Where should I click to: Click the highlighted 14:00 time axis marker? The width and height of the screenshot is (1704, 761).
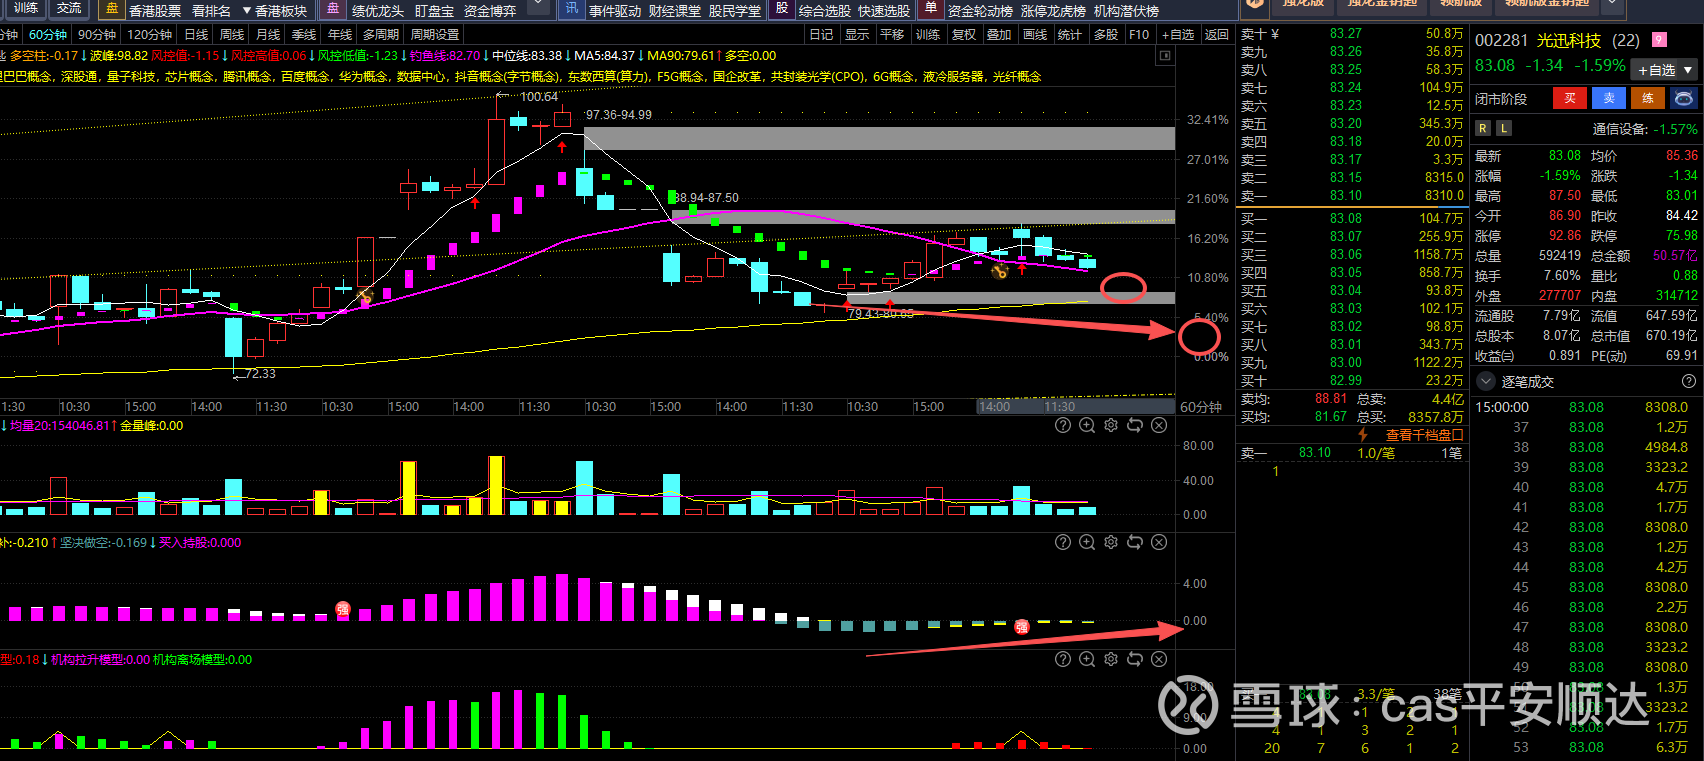point(994,407)
